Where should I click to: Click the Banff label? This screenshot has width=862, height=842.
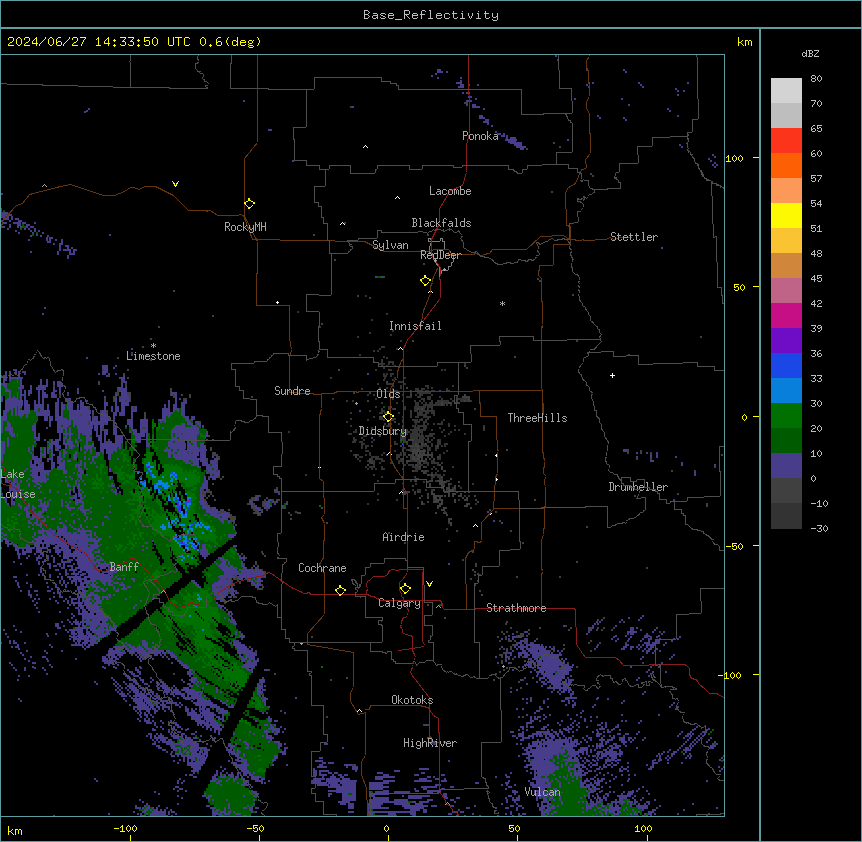(124, 567)
